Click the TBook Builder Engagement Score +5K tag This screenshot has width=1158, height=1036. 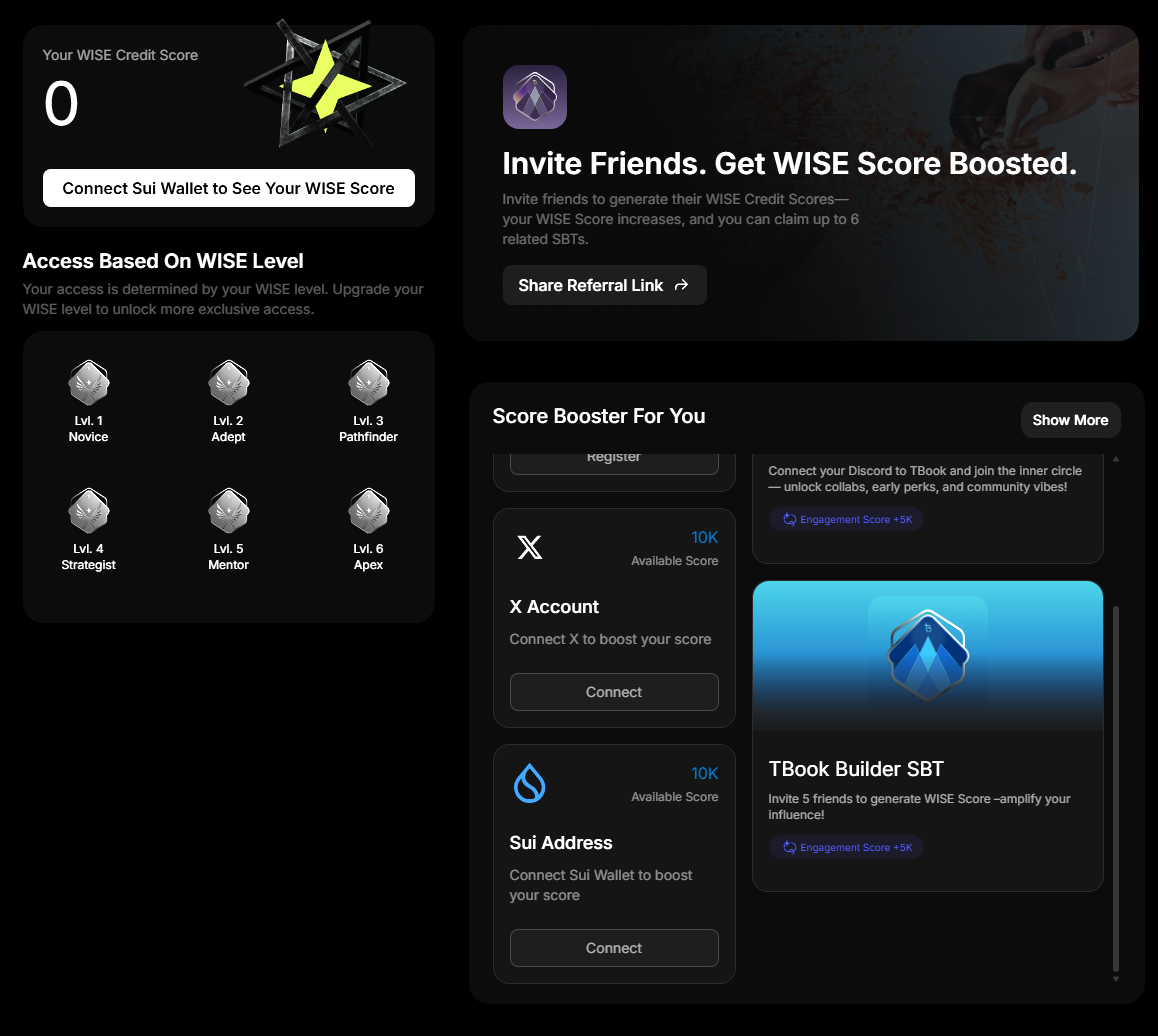(x=846, y=847)
